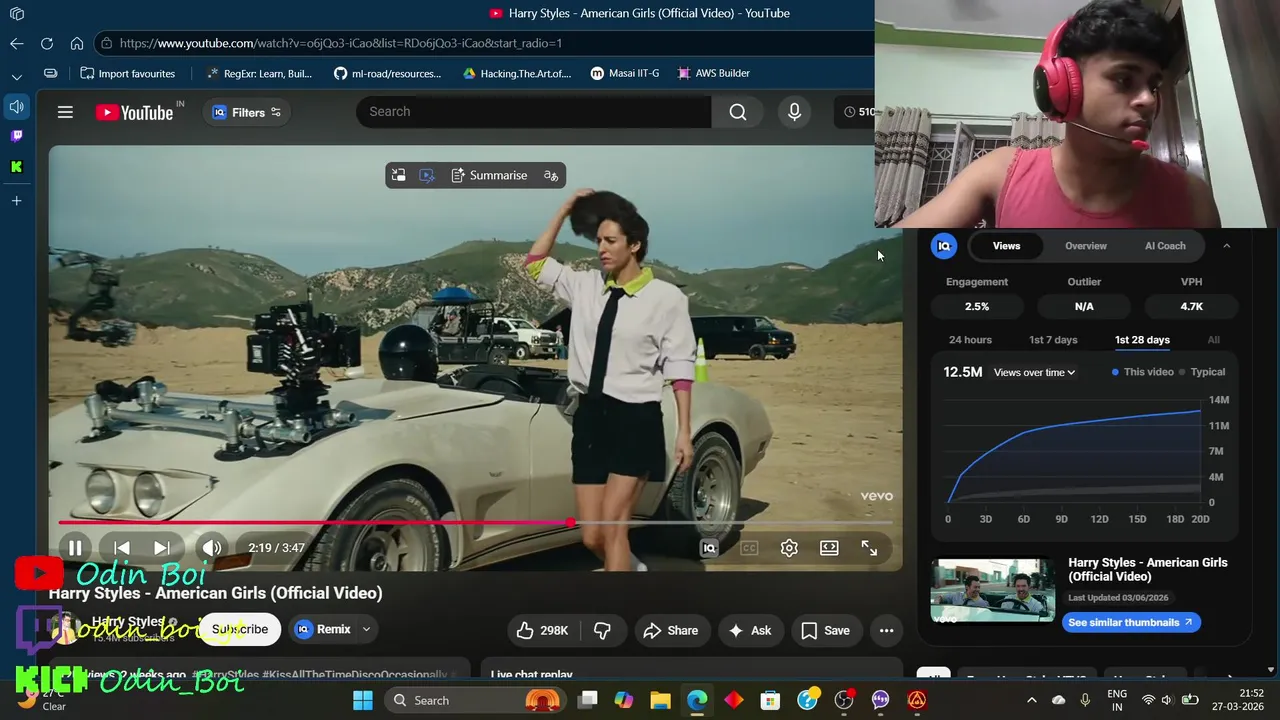Open the workspaces icon in browser titlebar

[17, 13]
